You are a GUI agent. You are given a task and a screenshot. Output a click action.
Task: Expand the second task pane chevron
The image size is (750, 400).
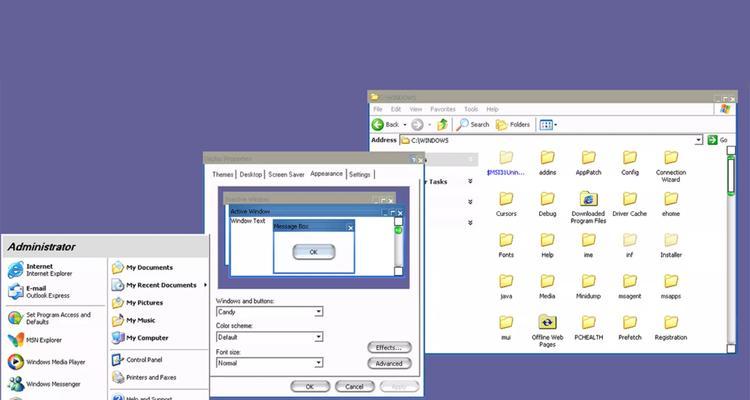click(470, 202)
